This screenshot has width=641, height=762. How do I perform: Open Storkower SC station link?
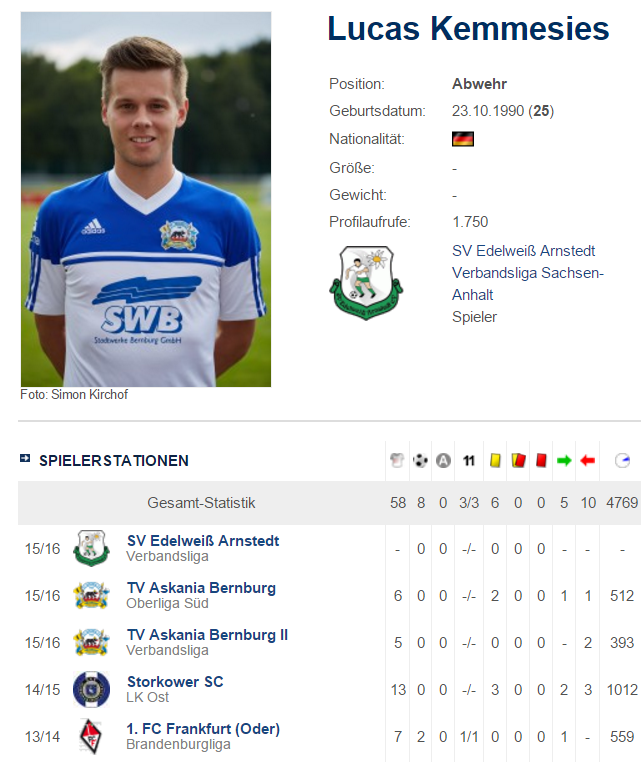175,682
